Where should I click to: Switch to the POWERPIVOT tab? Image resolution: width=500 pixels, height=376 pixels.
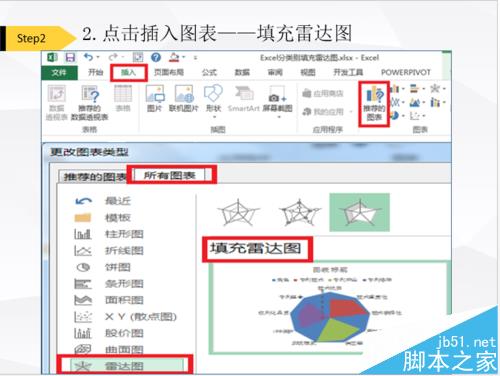pyautogui.click(x=406, y=72)
